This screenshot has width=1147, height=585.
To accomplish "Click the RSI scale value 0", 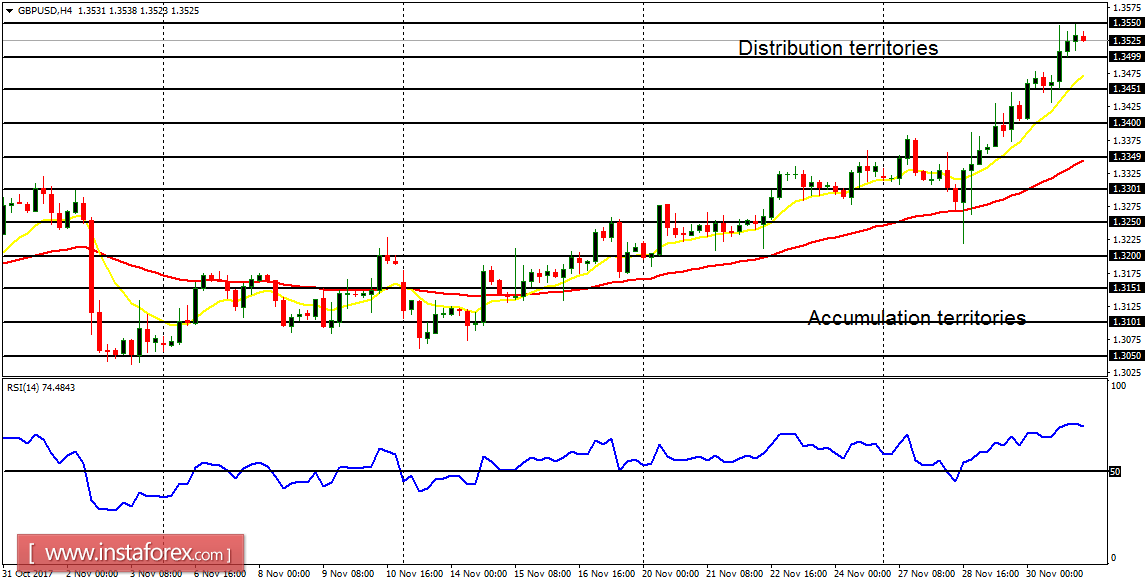I will pos(1114,558).
